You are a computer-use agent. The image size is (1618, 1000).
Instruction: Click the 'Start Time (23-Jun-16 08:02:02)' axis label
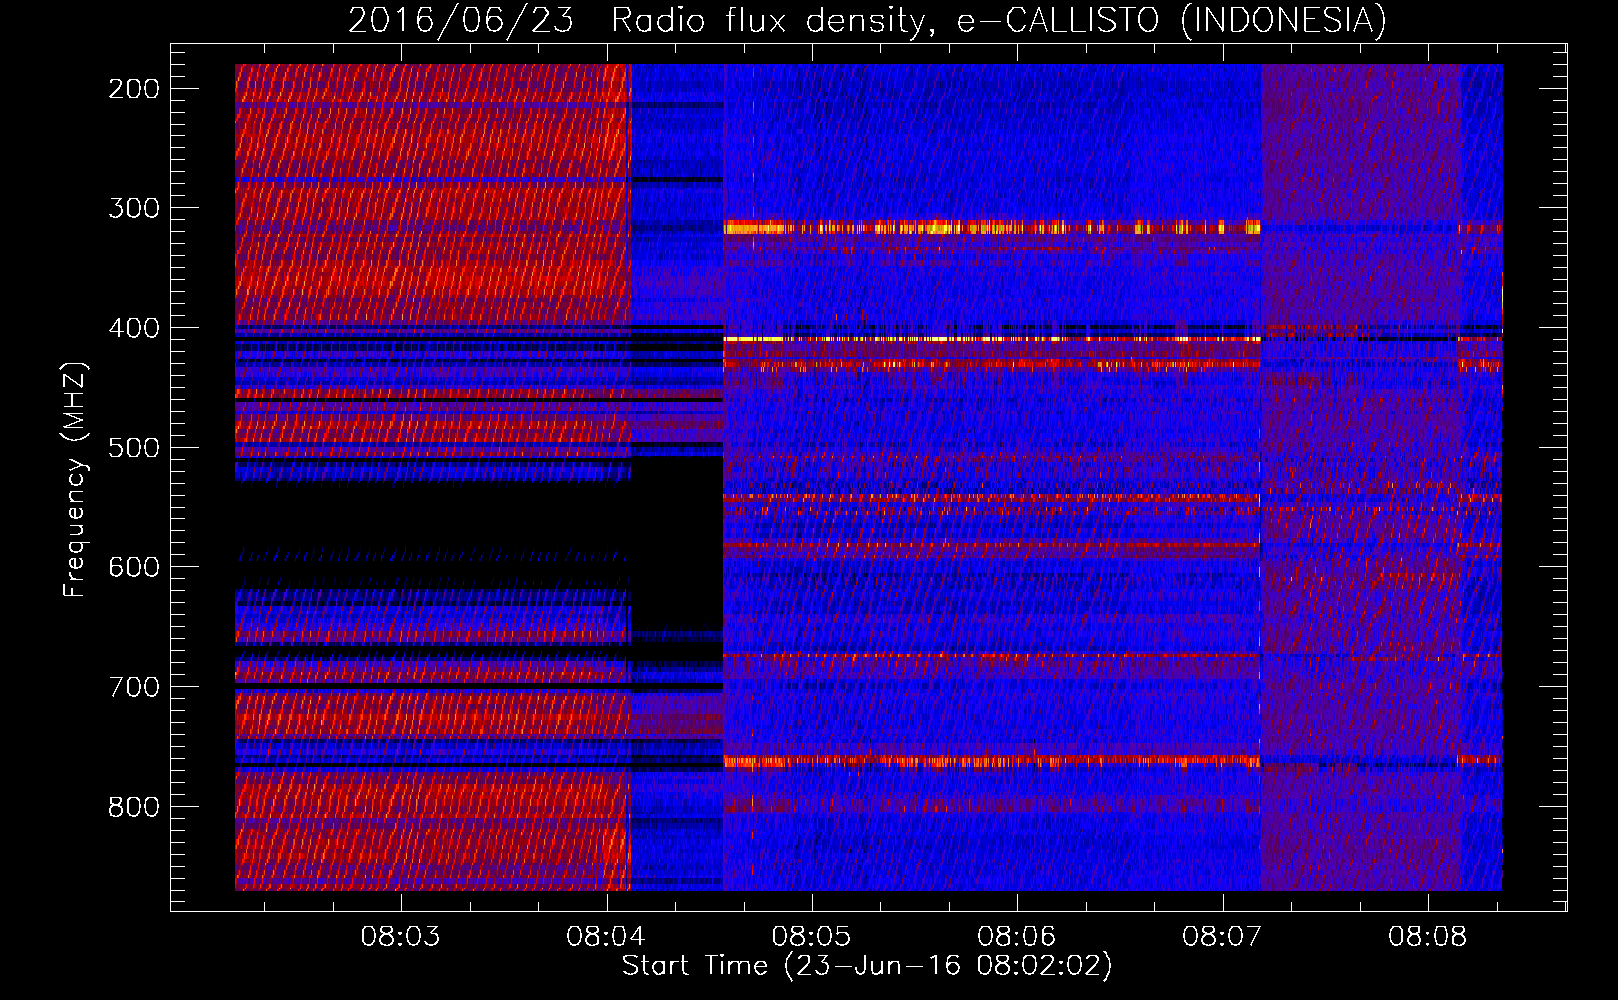click(x=867, y=966)
